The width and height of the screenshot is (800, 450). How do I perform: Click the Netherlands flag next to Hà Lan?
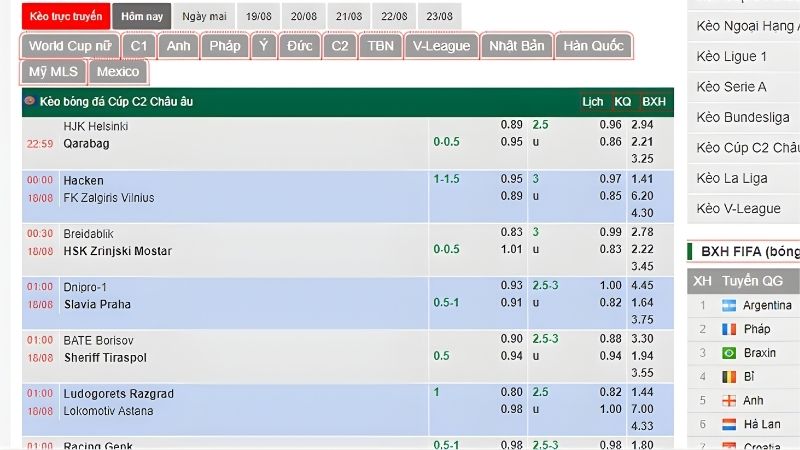pyautogui.click(x=729, y=424)
